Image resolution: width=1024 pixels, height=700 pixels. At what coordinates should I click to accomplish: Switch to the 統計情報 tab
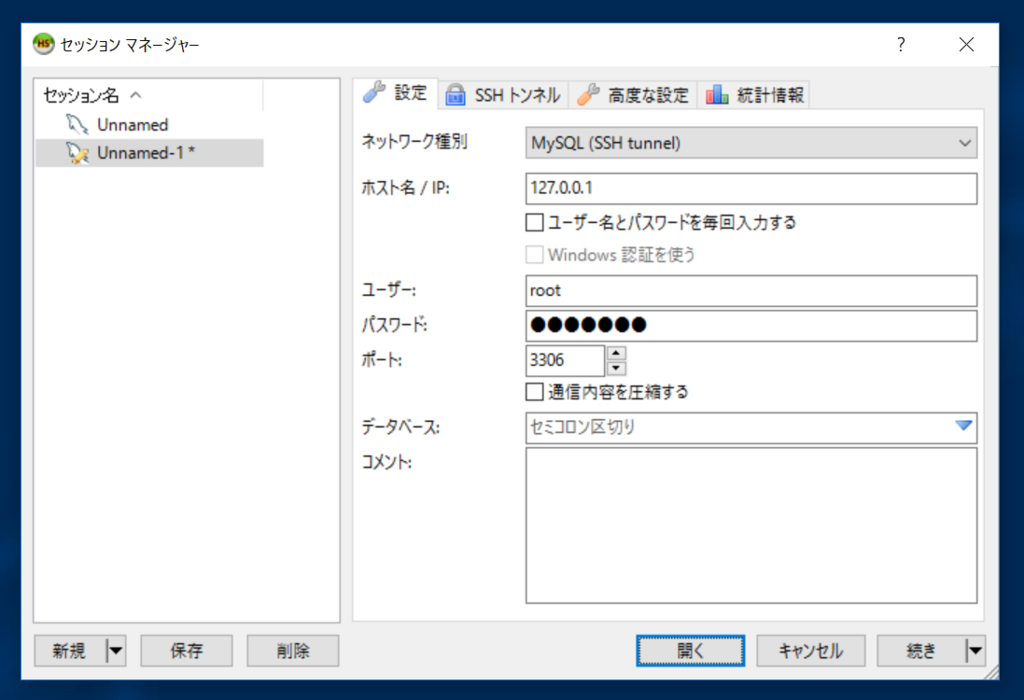point(754,95)
